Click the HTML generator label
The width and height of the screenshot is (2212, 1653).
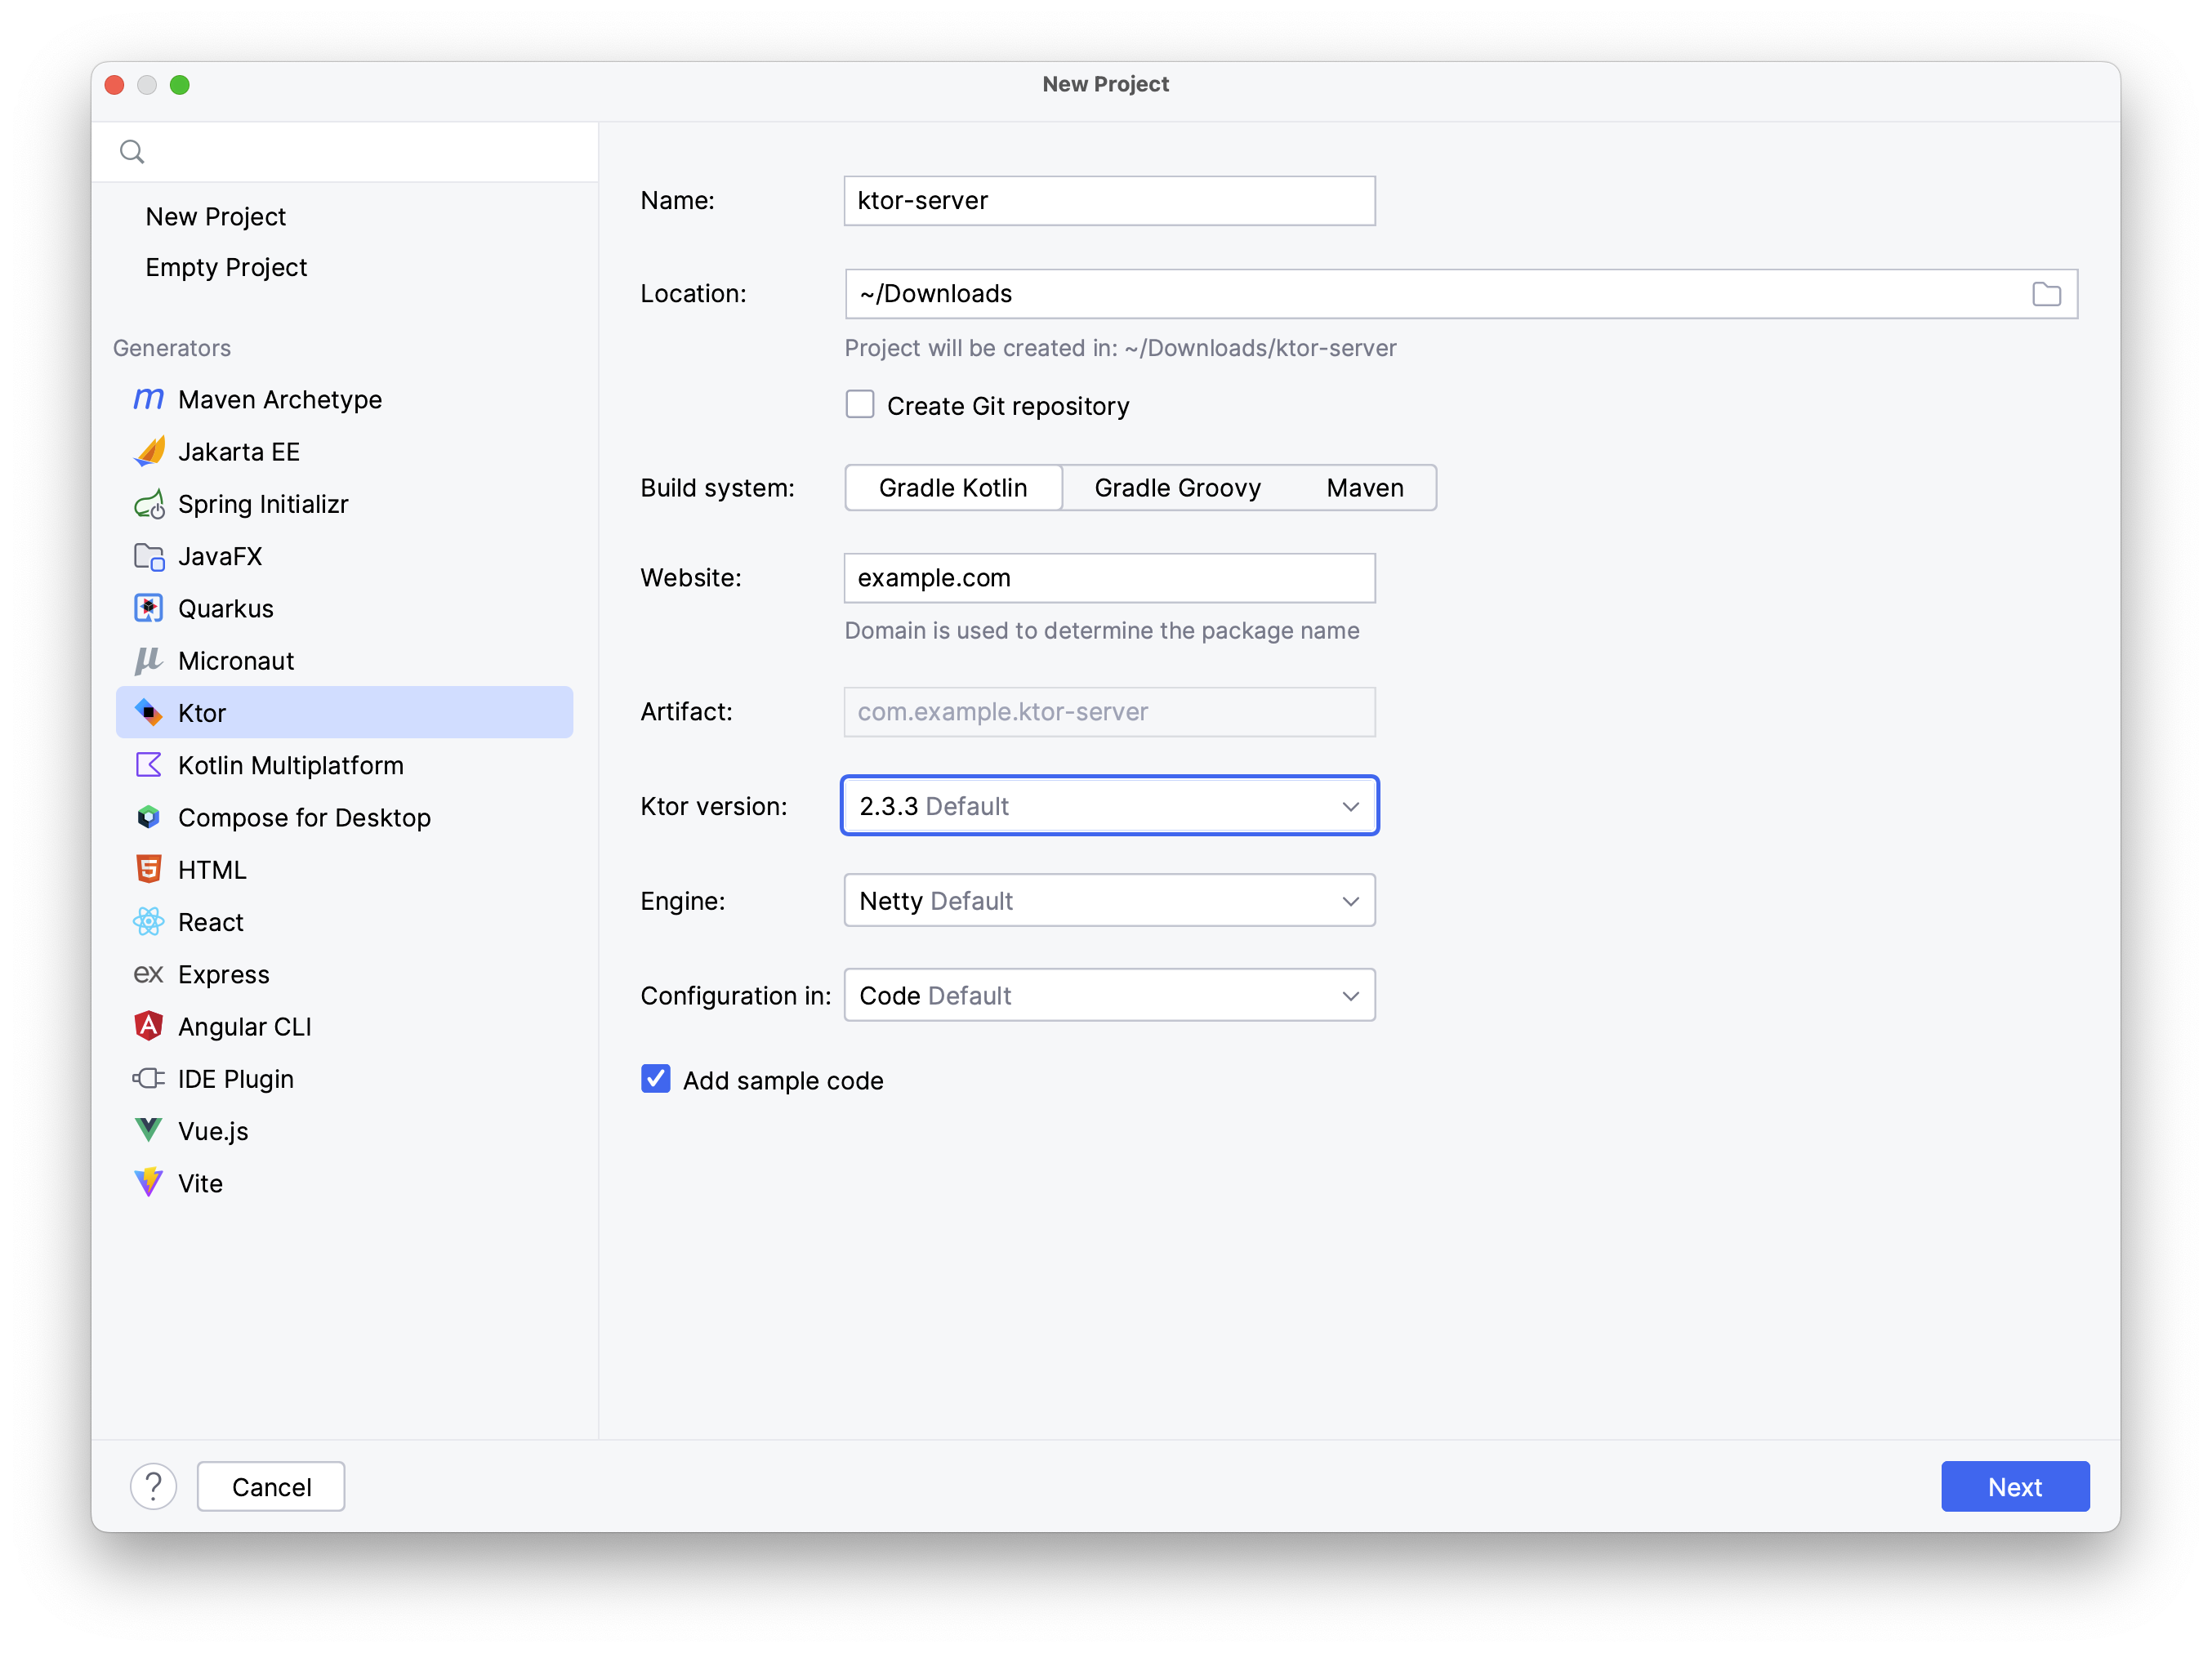(x=212, y=869)
